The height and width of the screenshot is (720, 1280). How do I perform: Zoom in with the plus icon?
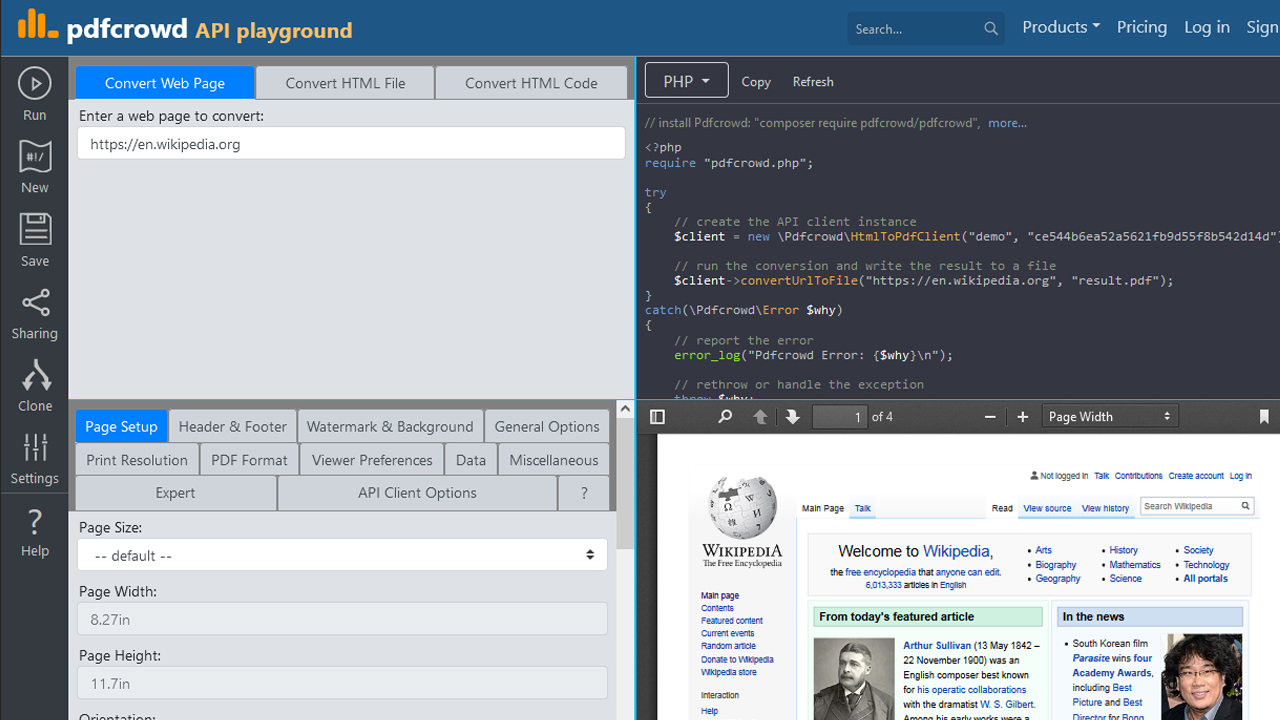1022,417
